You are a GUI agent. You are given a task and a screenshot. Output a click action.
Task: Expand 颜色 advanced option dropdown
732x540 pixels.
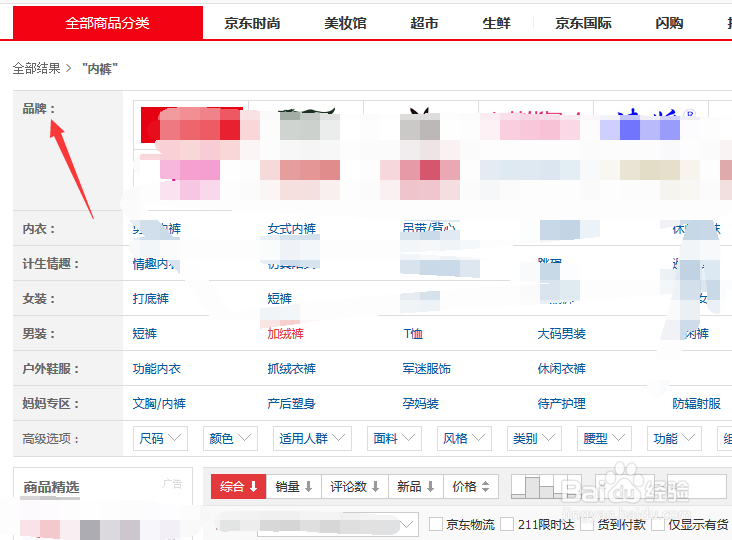click(230, 438)
